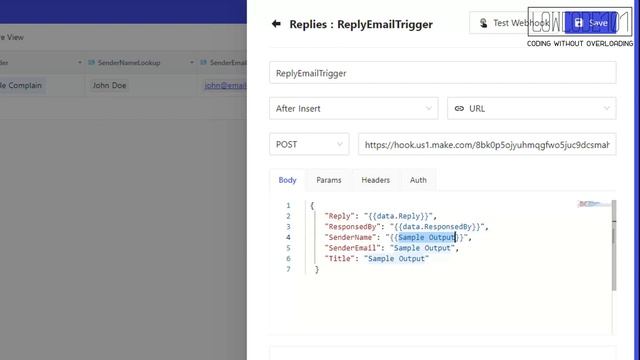This screenshot has height=360, width=640.
Task: Open the POST method dropdown
Action: pos(309,144)
